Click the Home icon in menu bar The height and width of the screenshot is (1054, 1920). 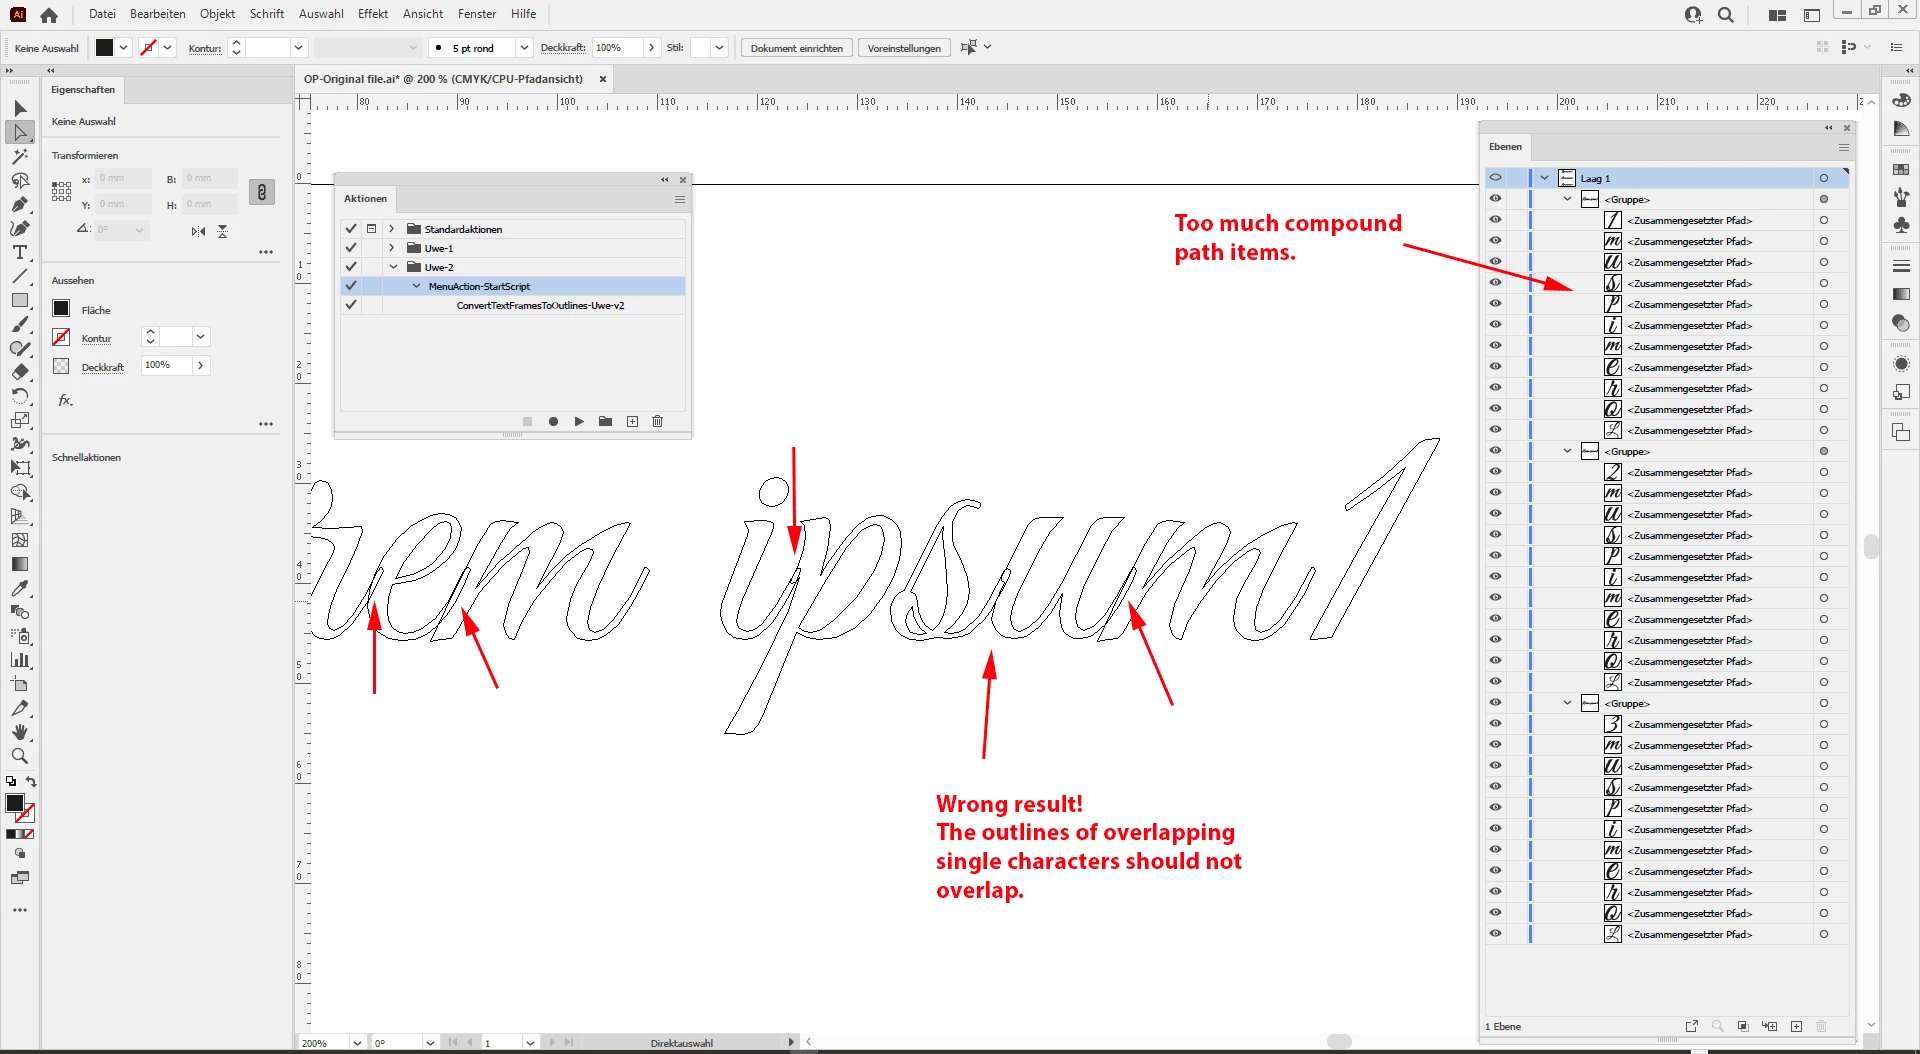click(49, 15)
